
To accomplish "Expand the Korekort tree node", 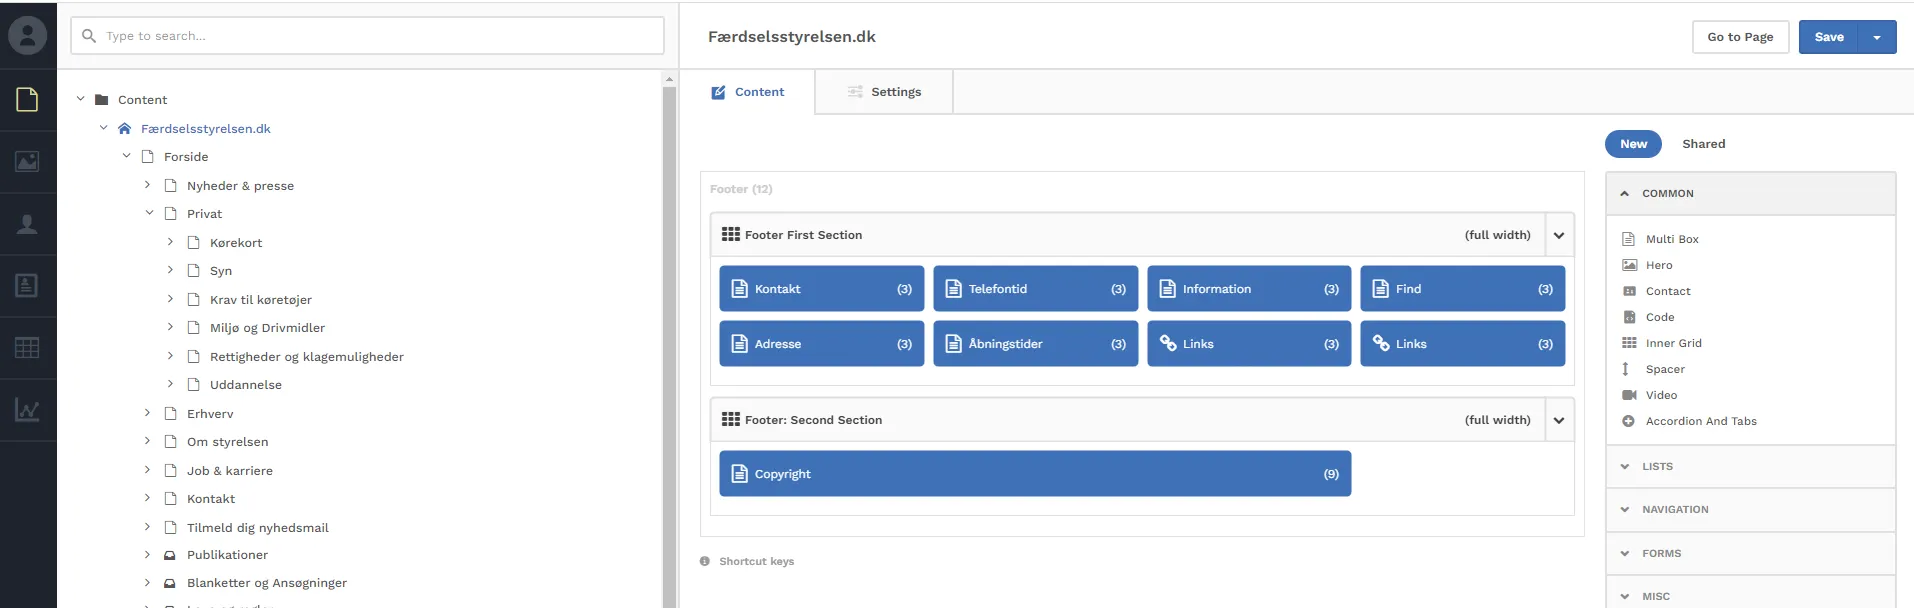I will pyautogui.click(x=170, y=242).
